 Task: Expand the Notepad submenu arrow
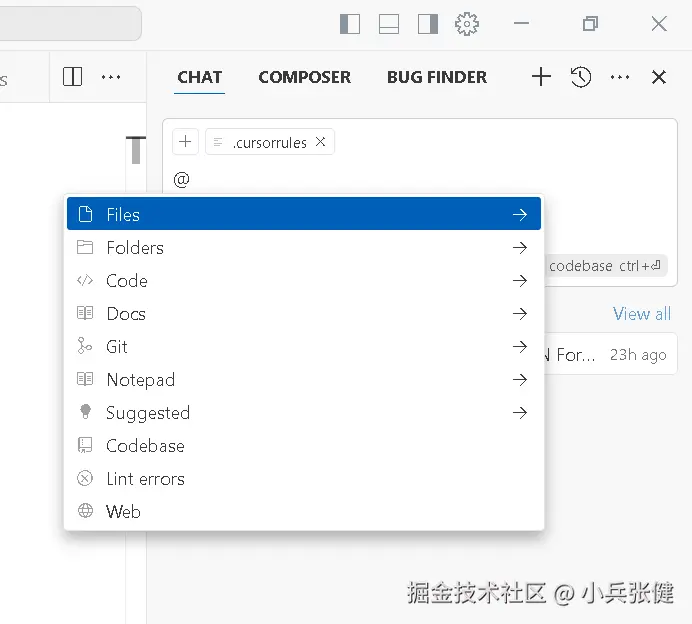click(520, 380)
